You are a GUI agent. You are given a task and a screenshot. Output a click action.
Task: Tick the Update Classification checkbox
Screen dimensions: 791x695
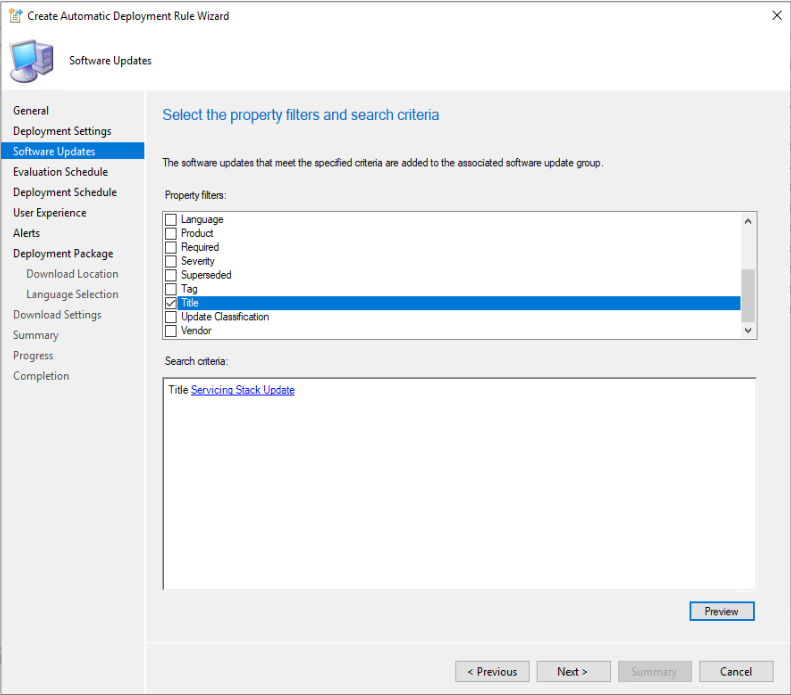click(x=171, y=317)
